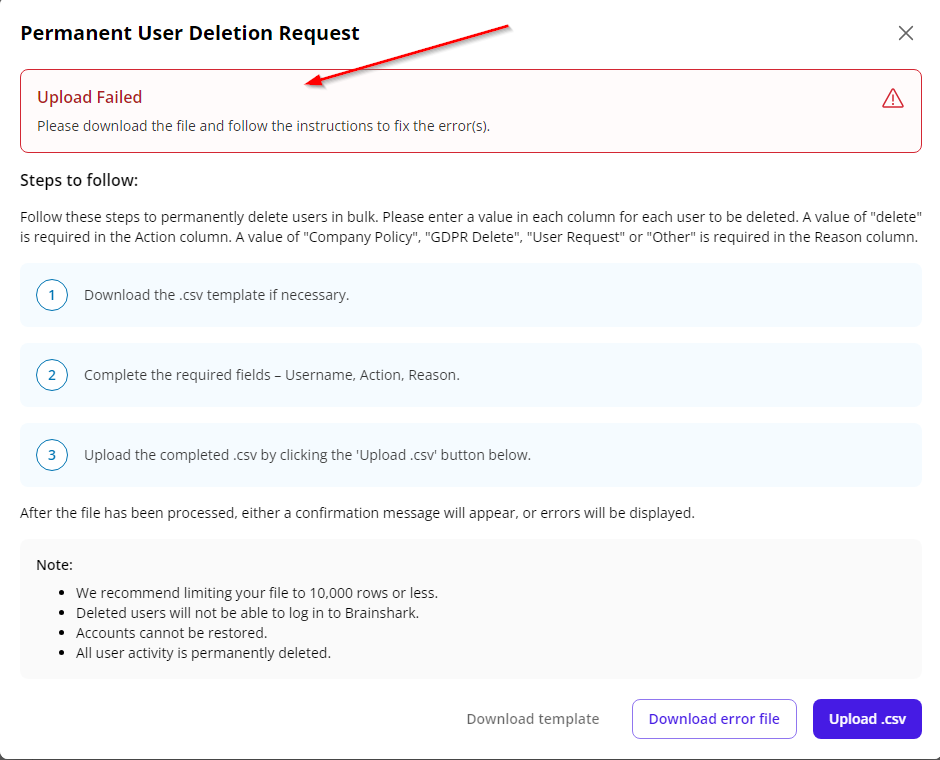Image resolution: width=940 pixels, height=760 pixels.
Task: Click the 10,000 rows recommendation note
Action: point(256,593)
